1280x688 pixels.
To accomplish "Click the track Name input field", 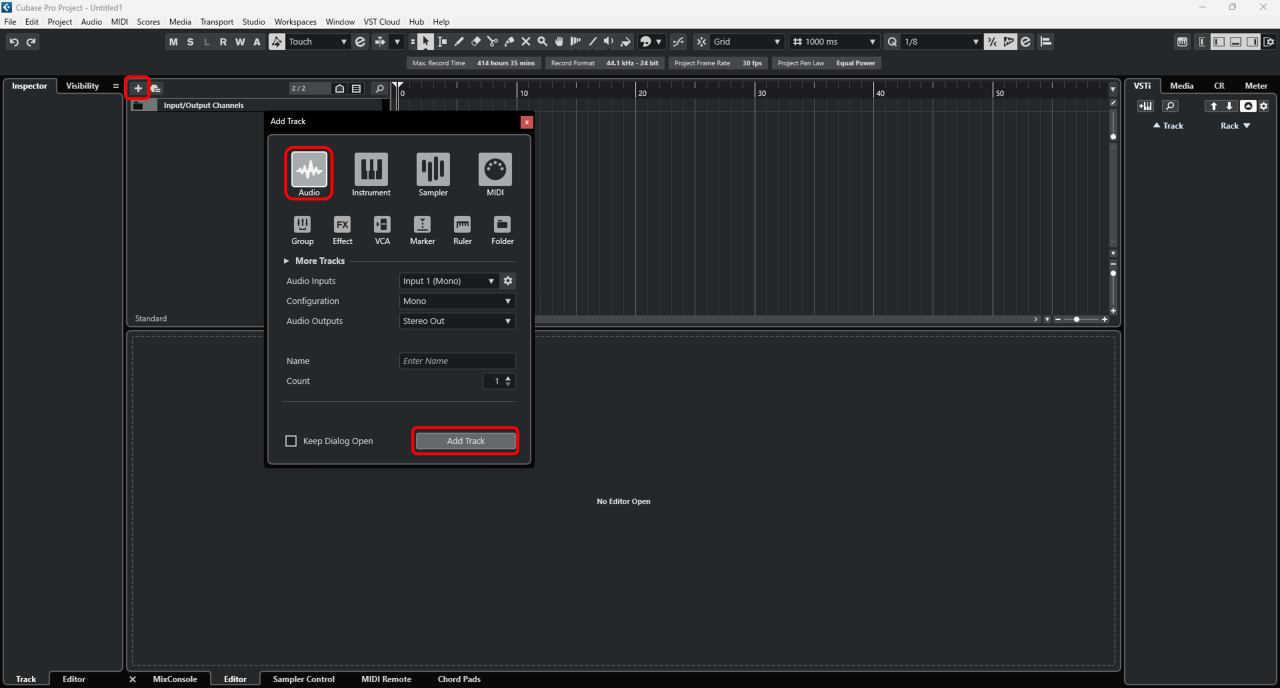I will point(457,361).
